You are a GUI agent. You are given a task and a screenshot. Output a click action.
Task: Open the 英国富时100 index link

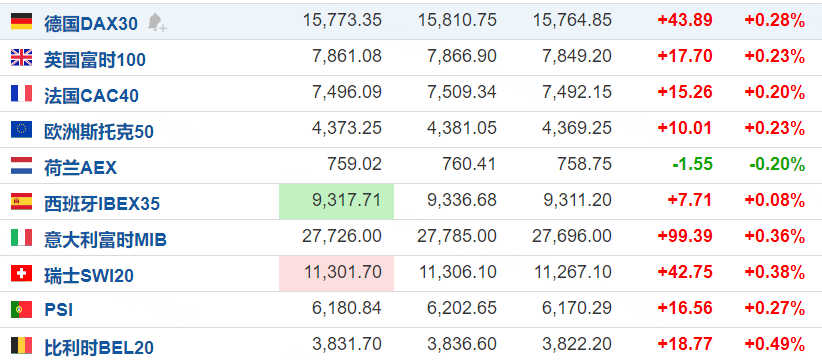pyautogui.click(x=95, y=60)
